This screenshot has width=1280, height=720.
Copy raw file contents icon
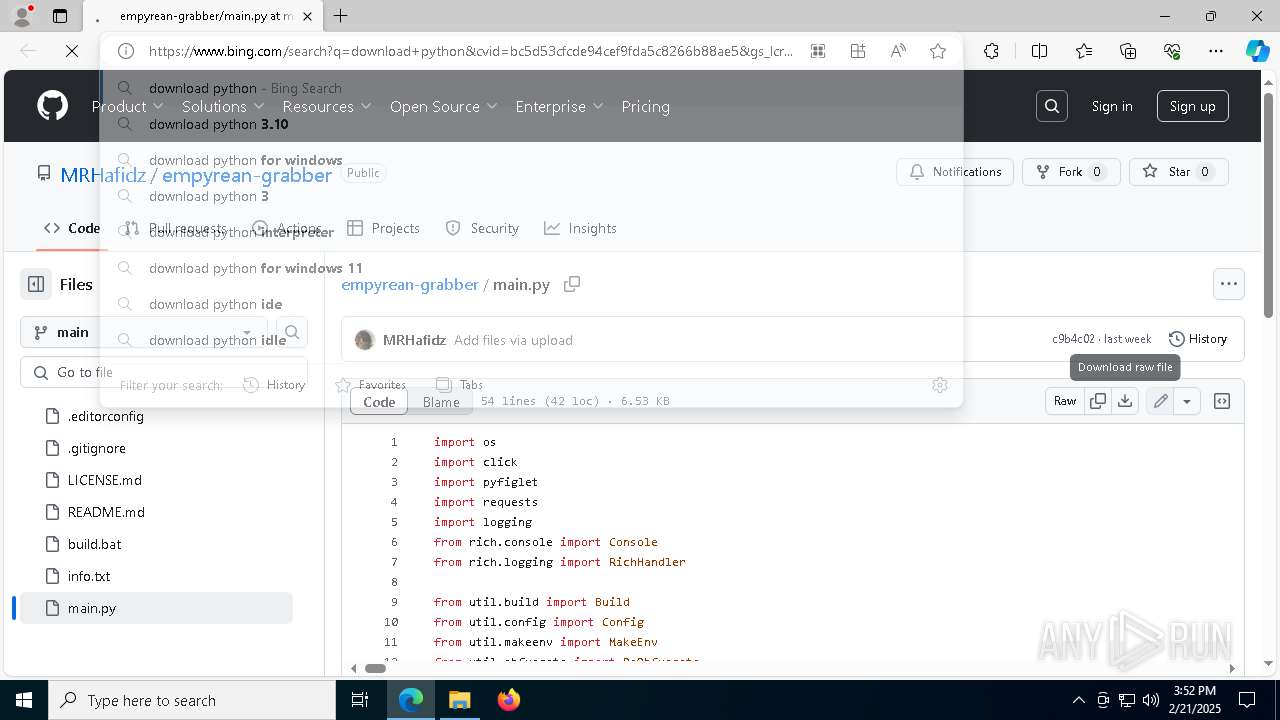1098,401
